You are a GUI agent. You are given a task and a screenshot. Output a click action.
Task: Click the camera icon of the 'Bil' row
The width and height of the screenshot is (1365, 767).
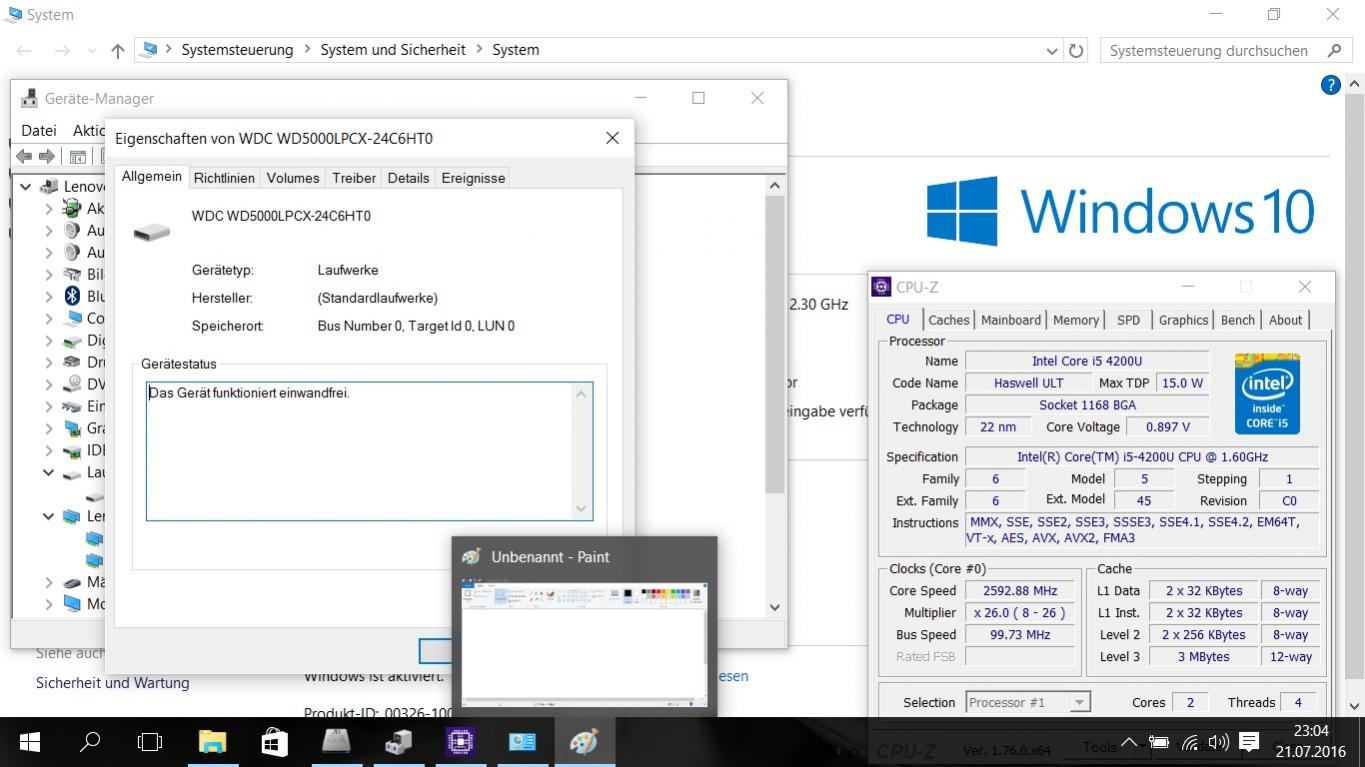(72, 274)
